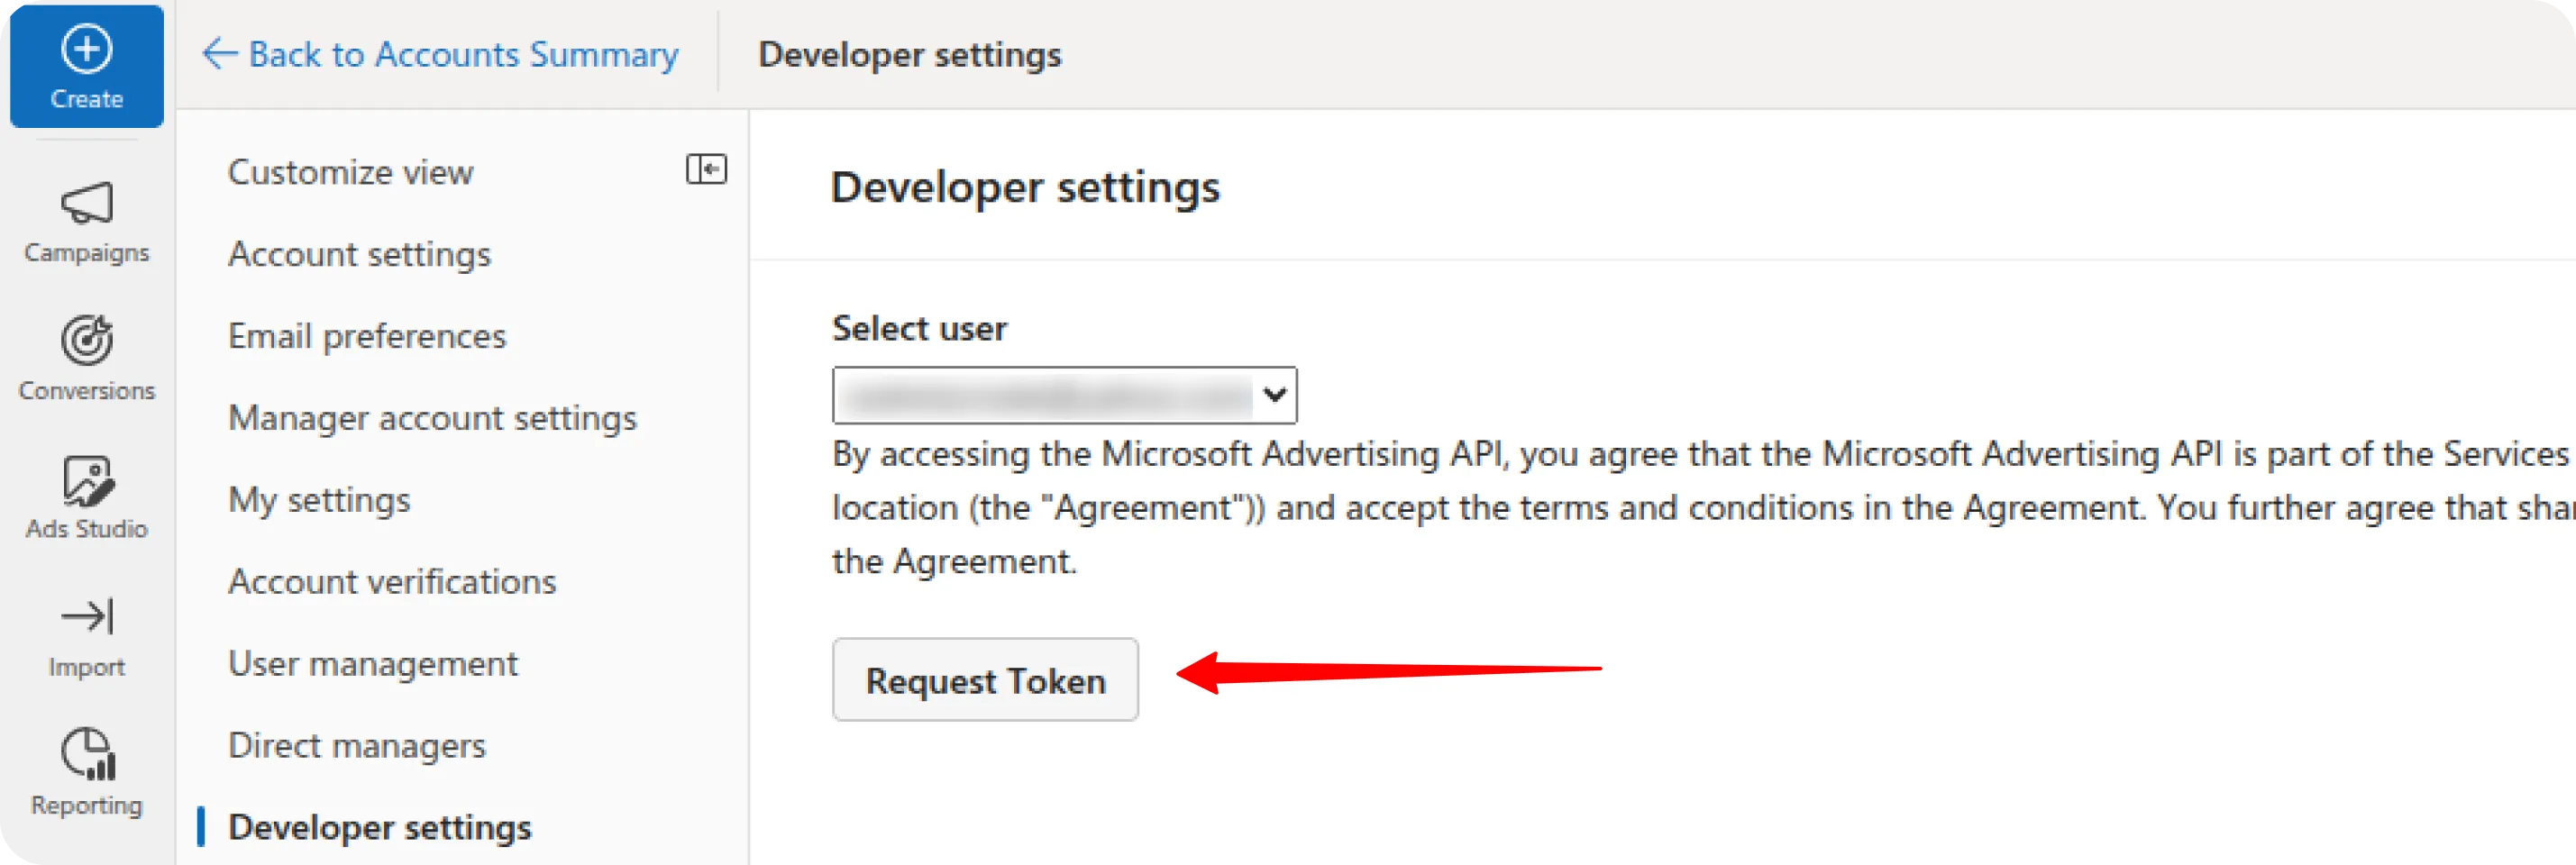Click the Request Token button
The image size is (2576, 865).
[985, 680]
